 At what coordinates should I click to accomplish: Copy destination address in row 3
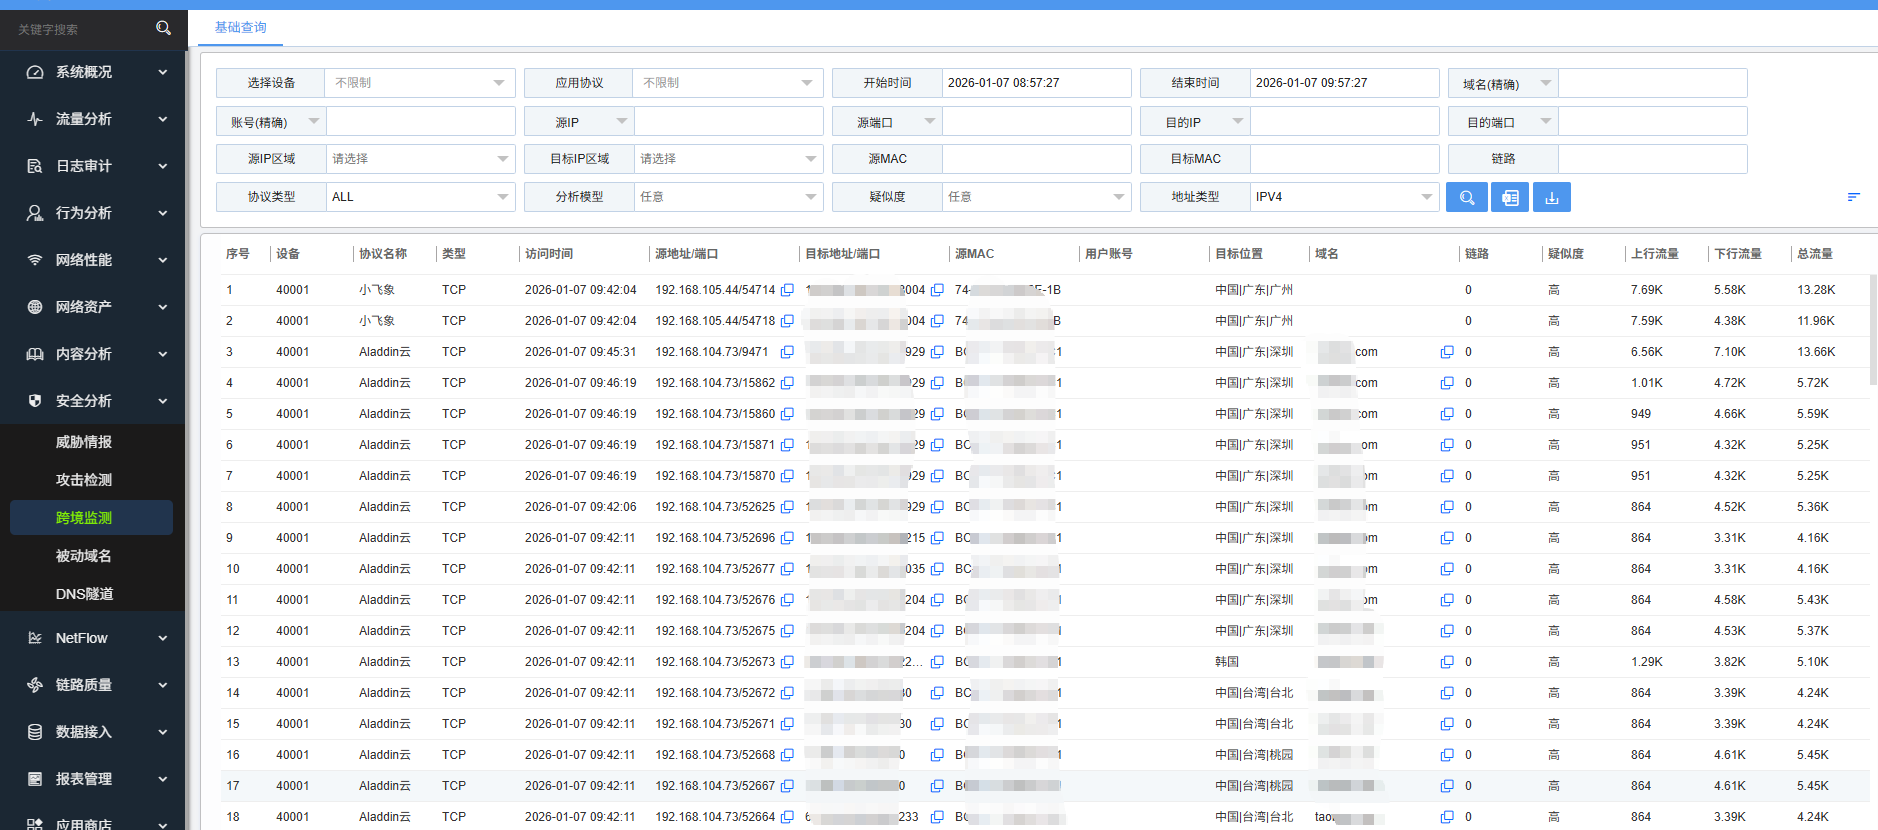pos(937,352)
